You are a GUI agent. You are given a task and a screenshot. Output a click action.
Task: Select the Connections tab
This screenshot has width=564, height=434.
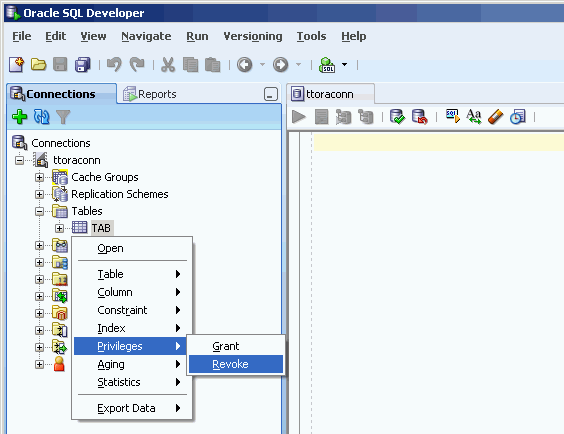(60, 94)
